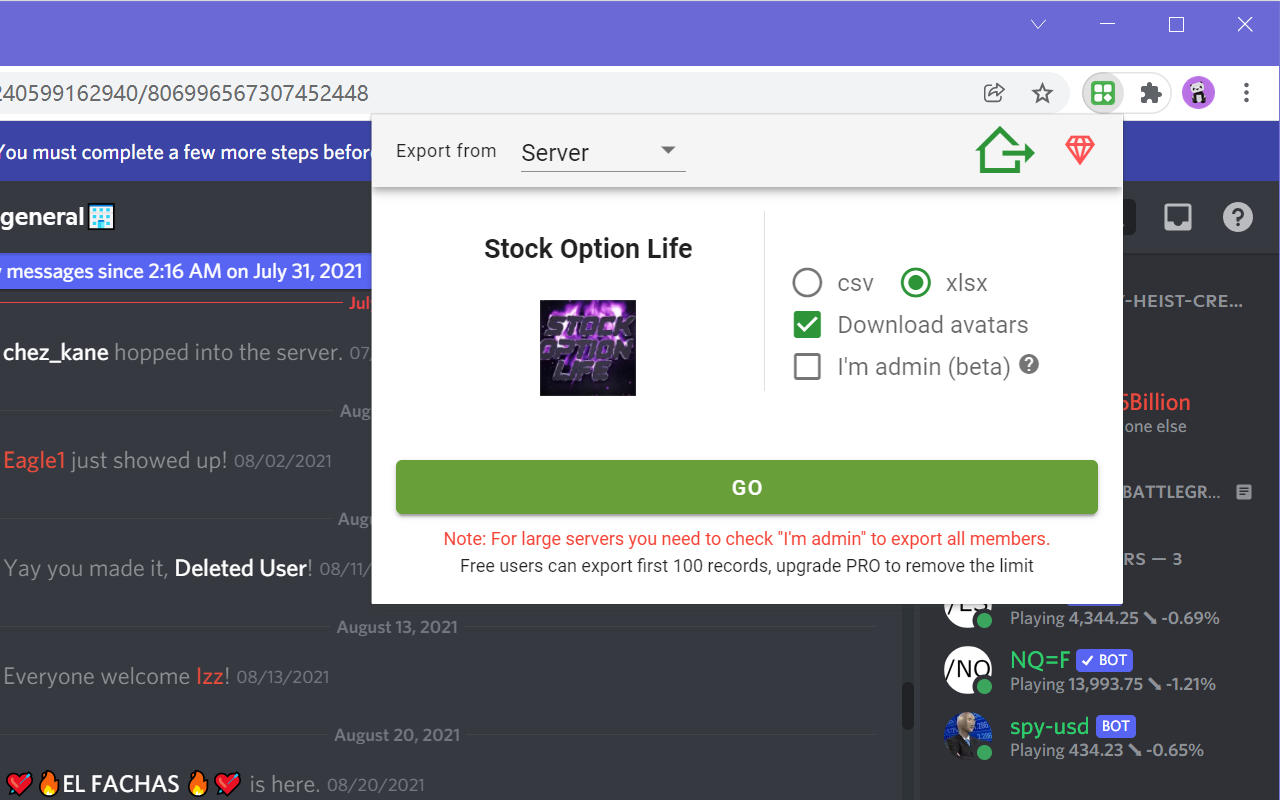This screenshot has height=800, width=1280.
Task: Enable the I'm admin (beta) checkbox
Action: point(807,366)
